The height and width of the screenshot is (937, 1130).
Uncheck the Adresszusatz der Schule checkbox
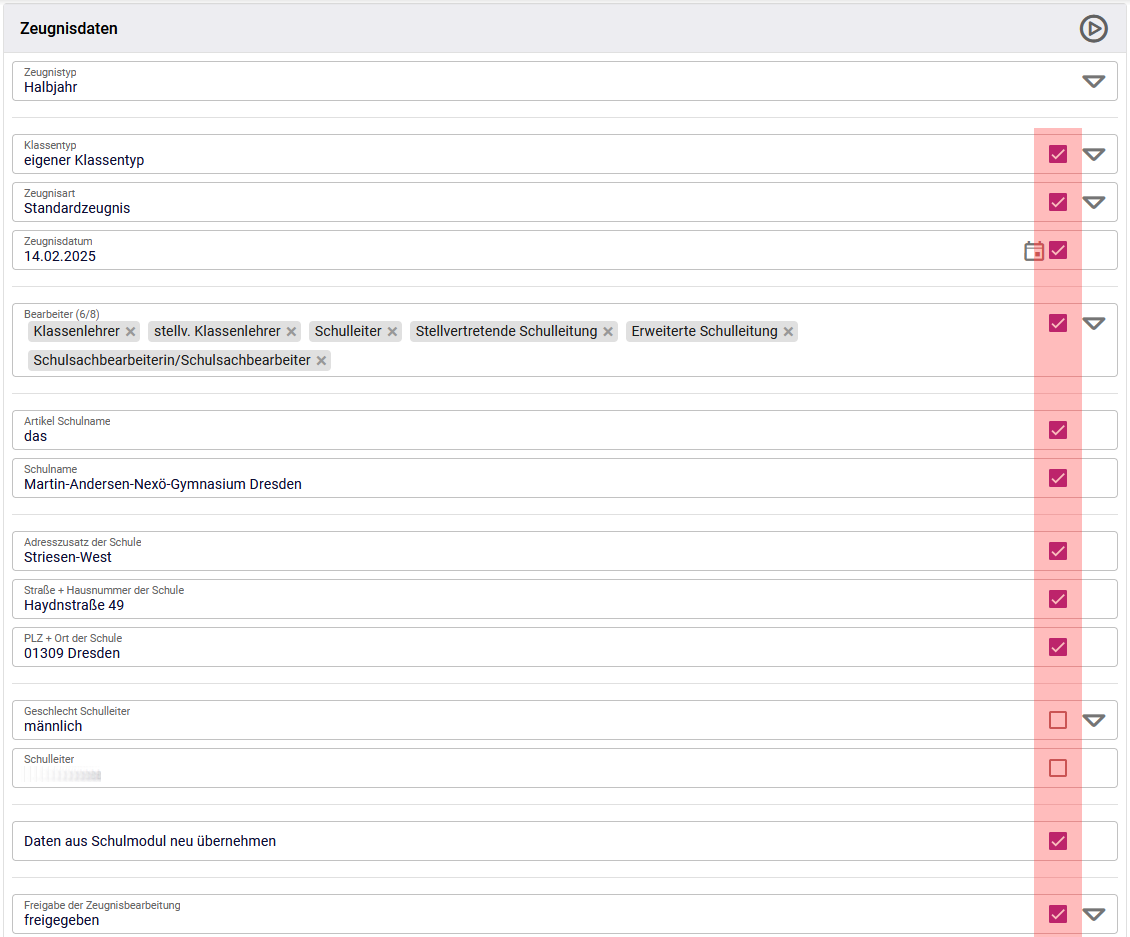pos(1058,551)
